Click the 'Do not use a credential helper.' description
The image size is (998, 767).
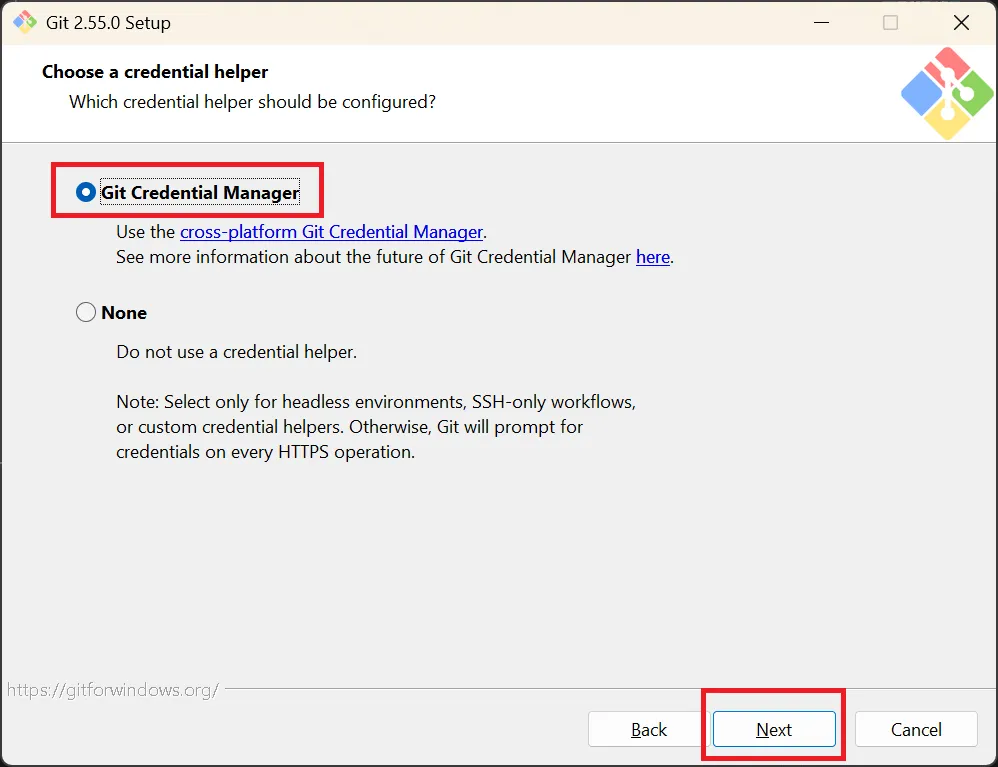coord(237,352)
